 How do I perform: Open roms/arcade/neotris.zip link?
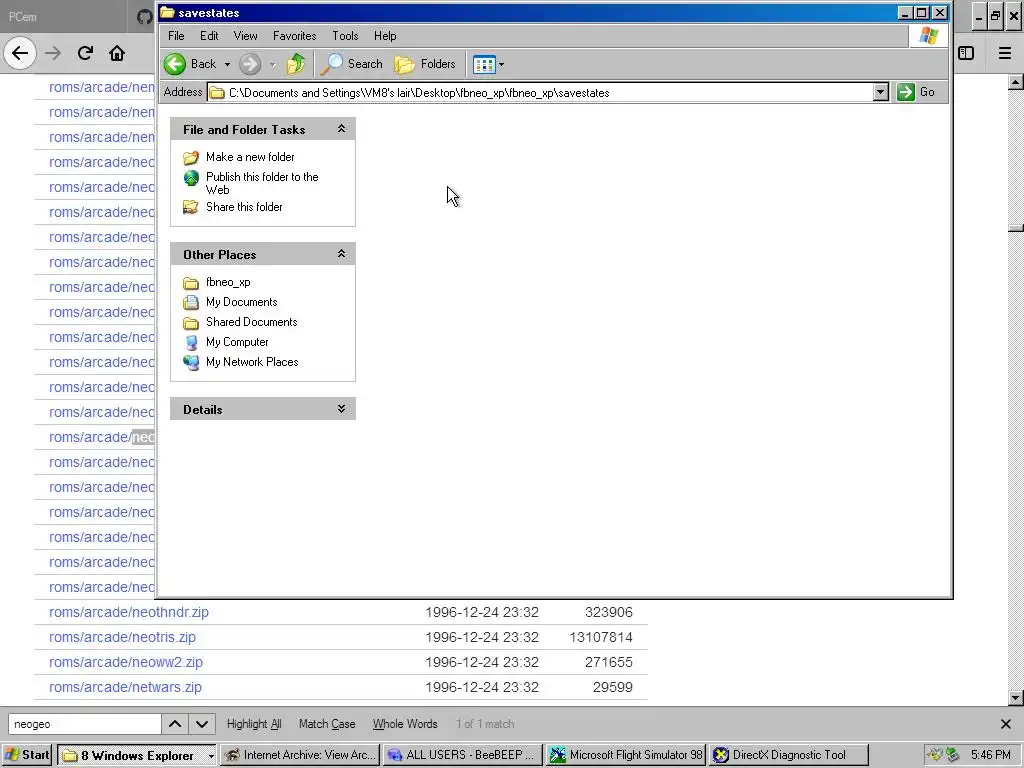(x=122, y=637)
